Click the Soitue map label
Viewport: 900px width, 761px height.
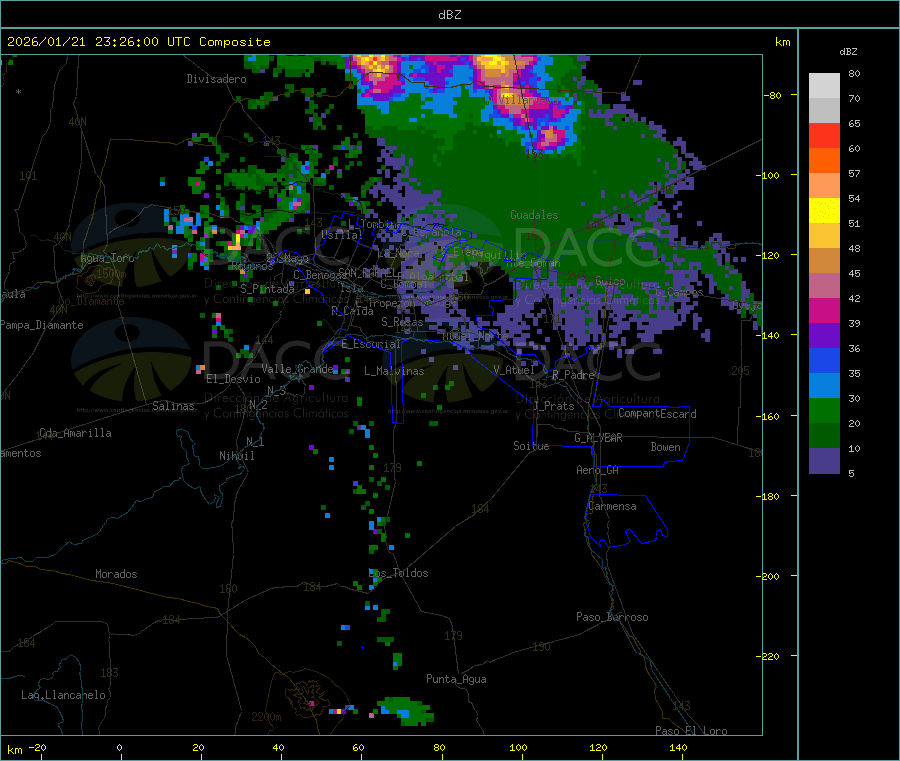pyautogui.click(x=531, y=446)
